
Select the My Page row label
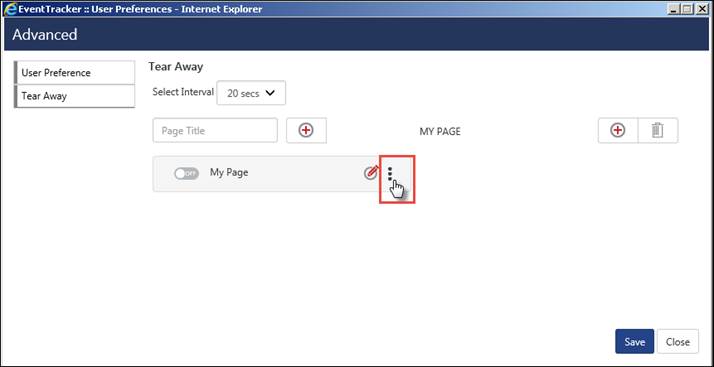[x=229, y=173]
